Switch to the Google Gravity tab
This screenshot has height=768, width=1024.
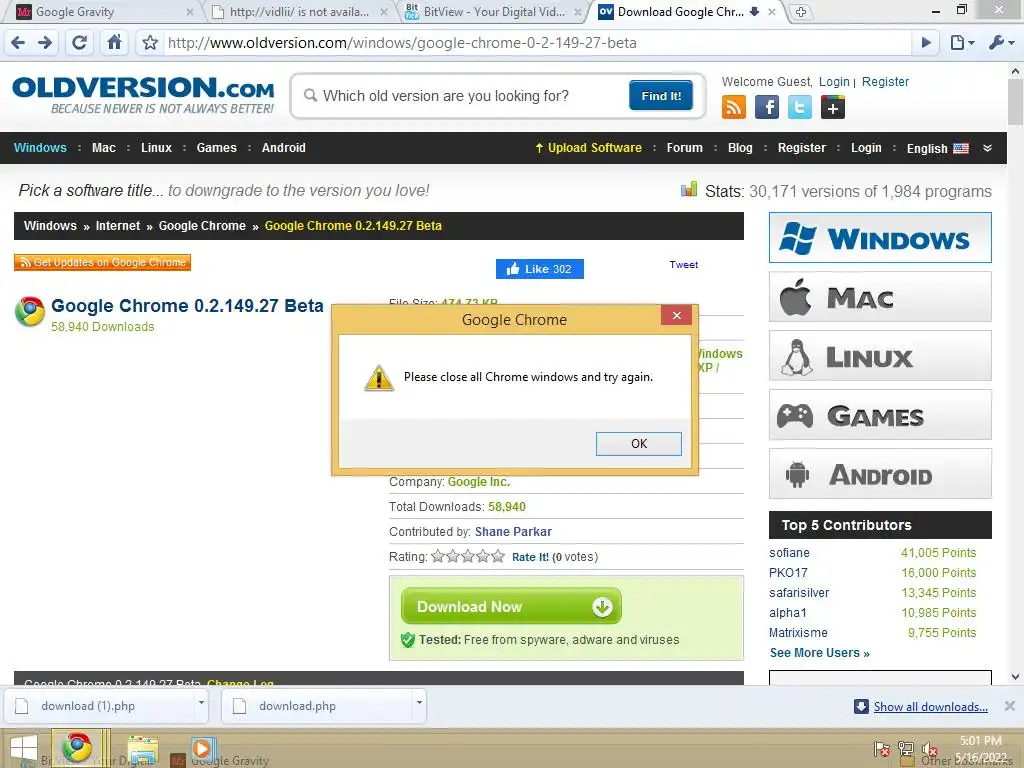coord(99,12)
